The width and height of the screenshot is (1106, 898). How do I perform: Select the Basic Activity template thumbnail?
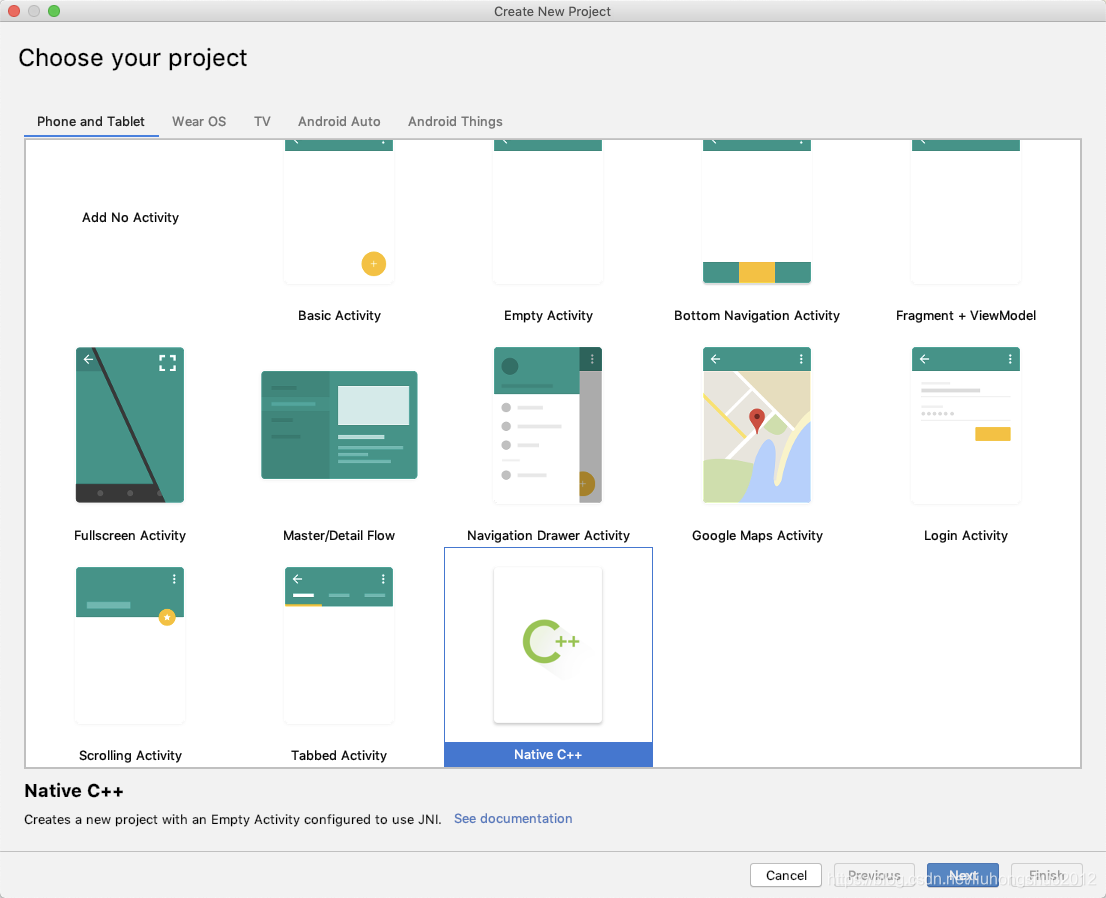[339, 212]
